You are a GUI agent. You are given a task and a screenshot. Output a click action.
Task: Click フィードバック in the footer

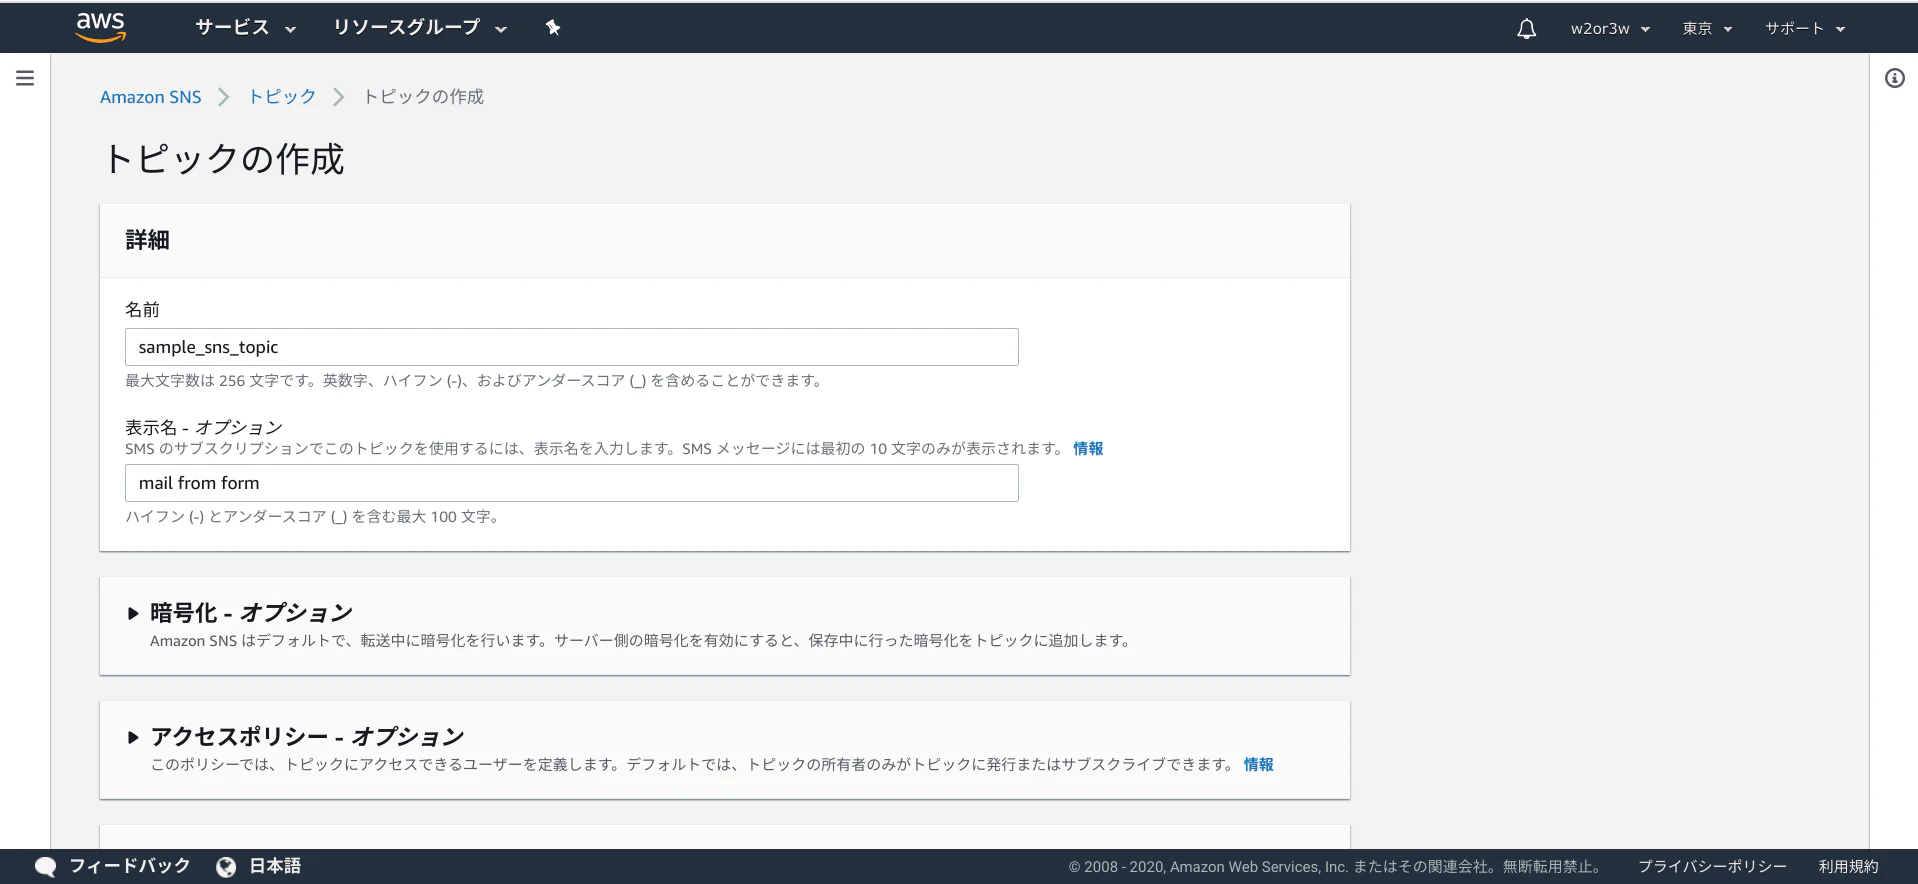[x=129, y=866]
